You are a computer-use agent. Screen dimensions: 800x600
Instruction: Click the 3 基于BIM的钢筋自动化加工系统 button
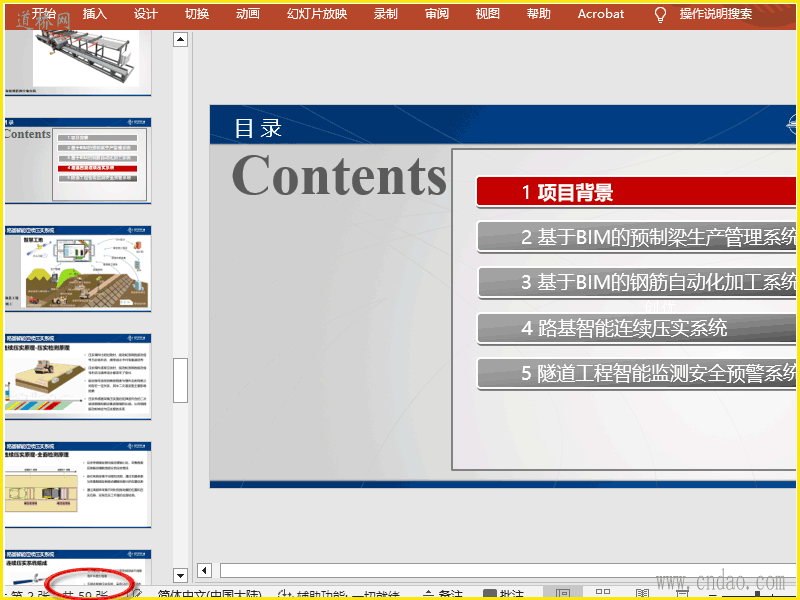pos(636,282)
